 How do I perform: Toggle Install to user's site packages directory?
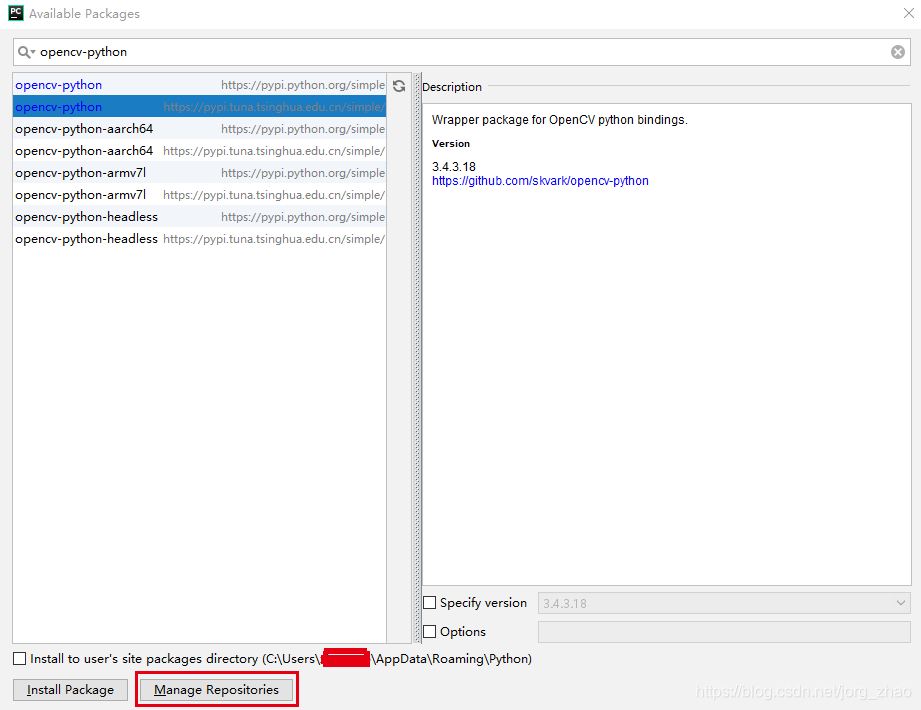coord(19,659)
